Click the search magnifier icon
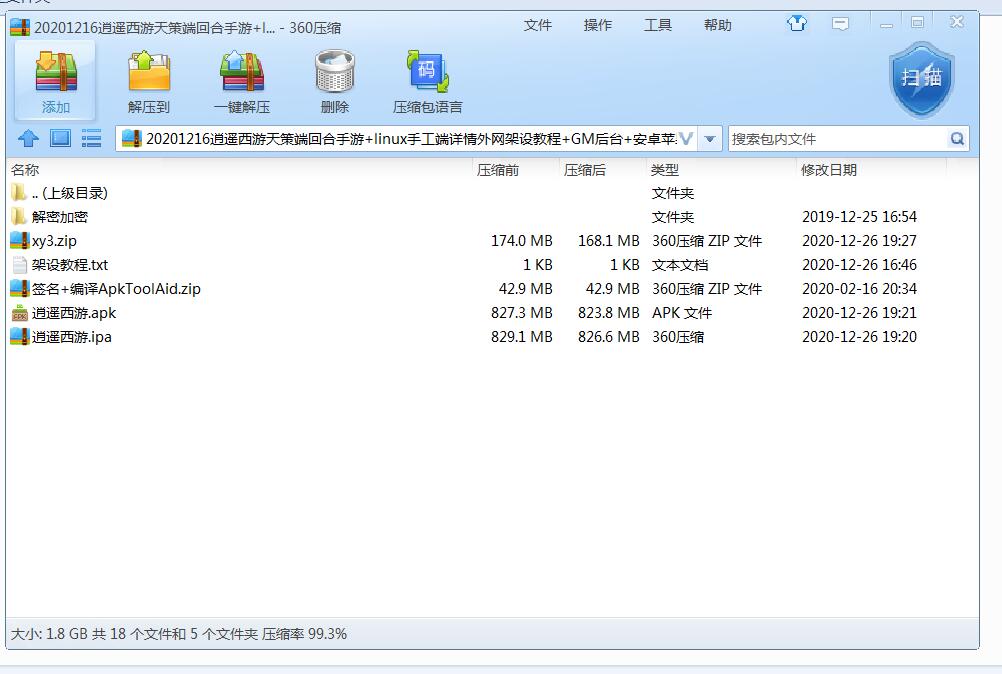This screenshot has width=1002, height=674. click(957, 139)
